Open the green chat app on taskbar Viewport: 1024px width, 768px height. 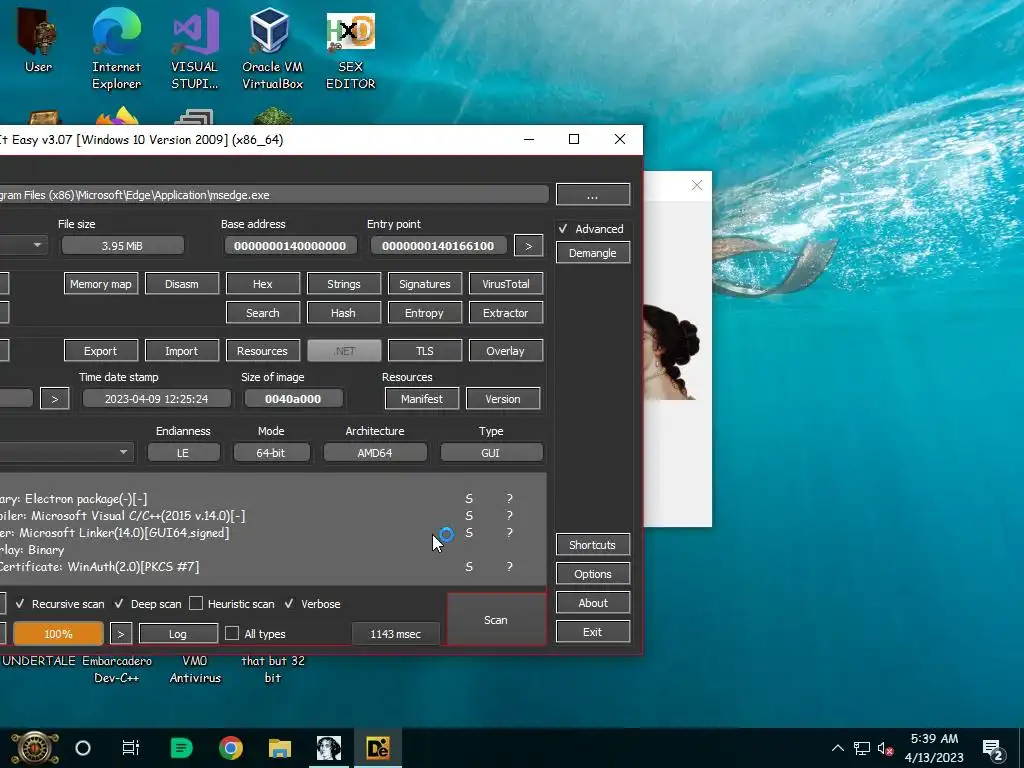(181, 748)
